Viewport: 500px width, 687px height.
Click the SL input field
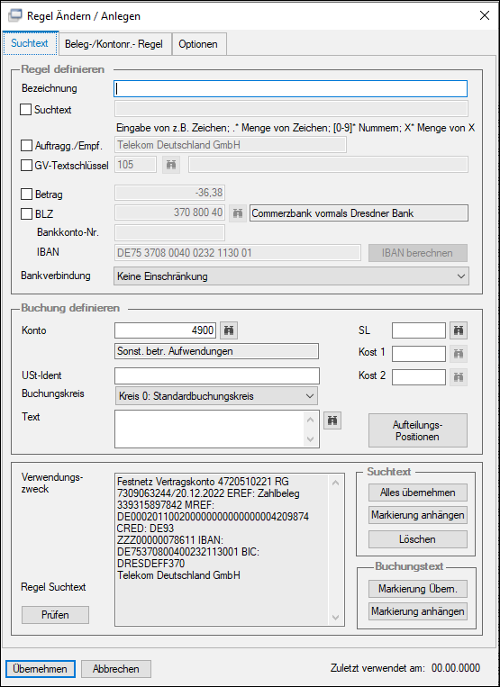(418, 330)
